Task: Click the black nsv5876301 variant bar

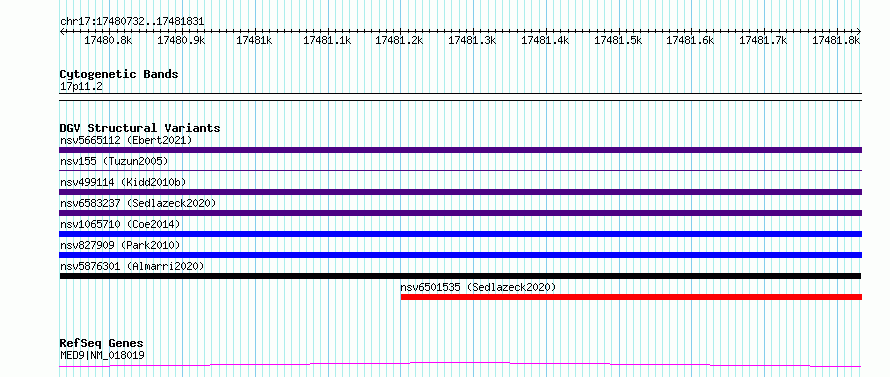Action: tap(460, 276)
